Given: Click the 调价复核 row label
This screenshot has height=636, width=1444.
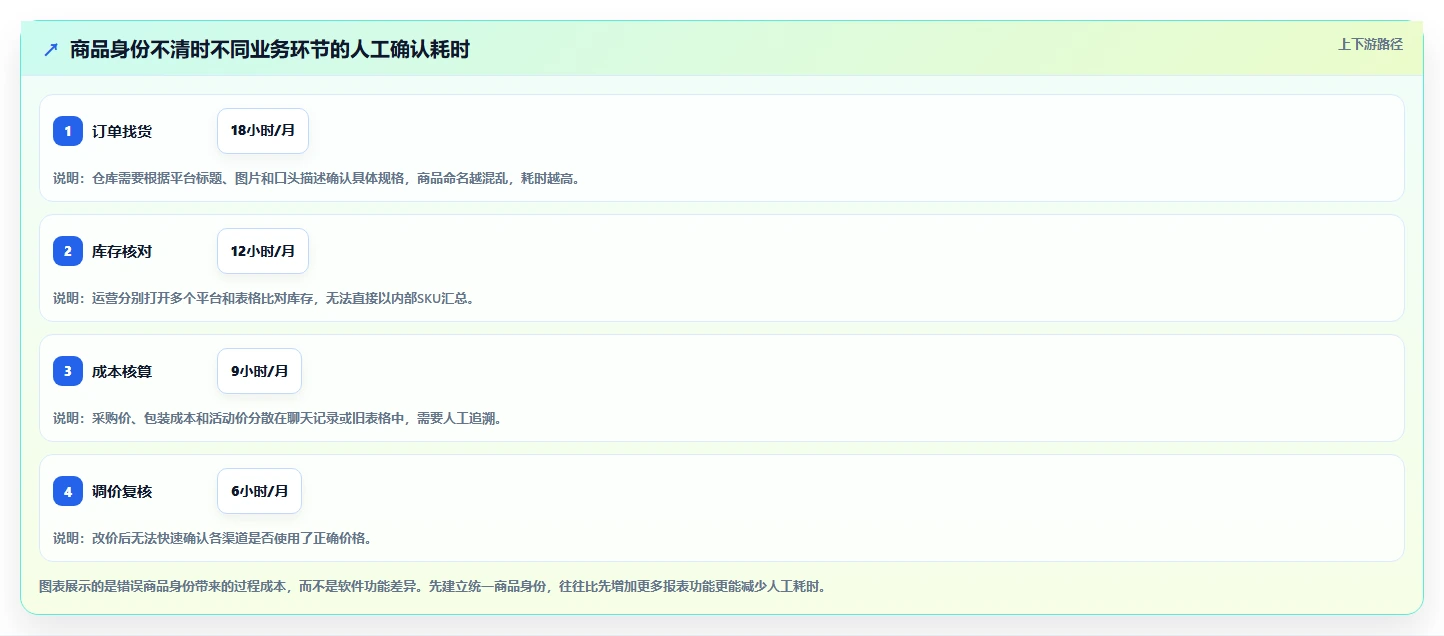Looking at the screenshot, I should (122, 491).
